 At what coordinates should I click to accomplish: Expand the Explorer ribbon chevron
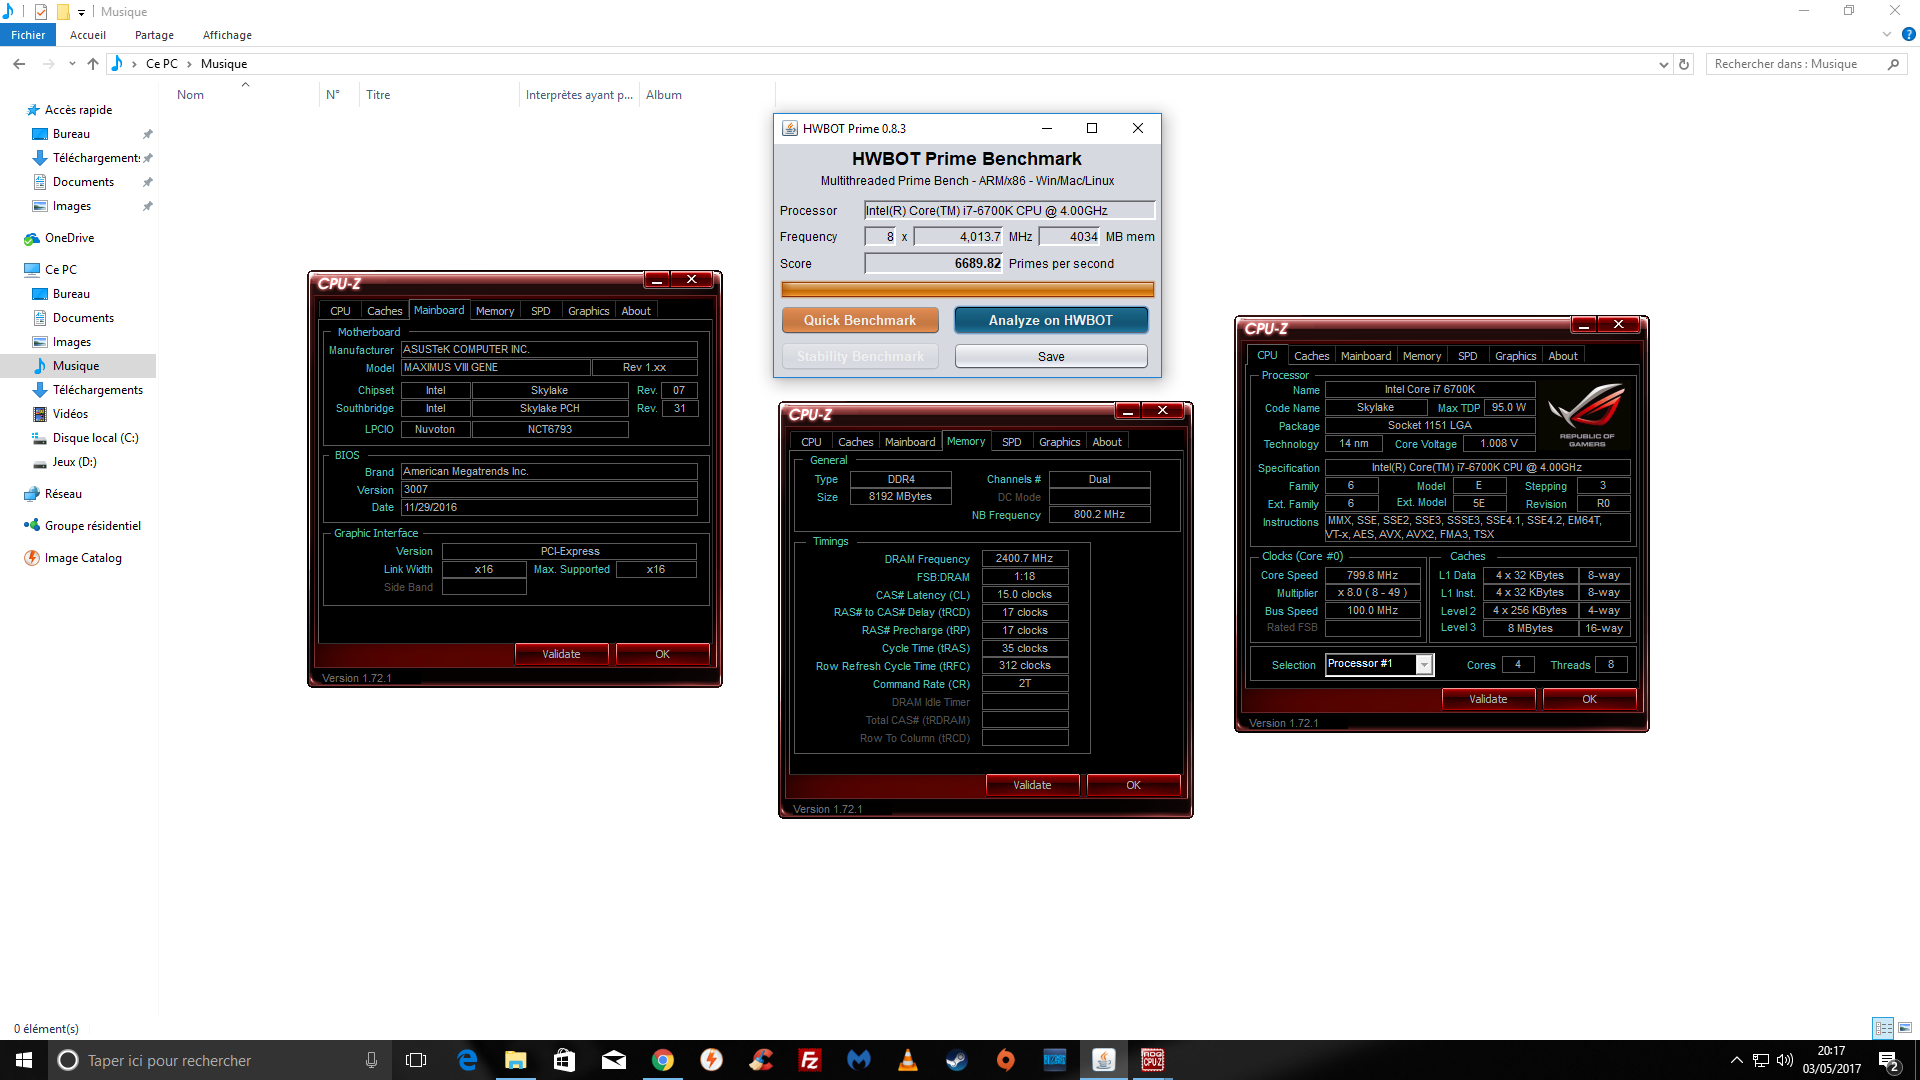[x=1887, y=34]
